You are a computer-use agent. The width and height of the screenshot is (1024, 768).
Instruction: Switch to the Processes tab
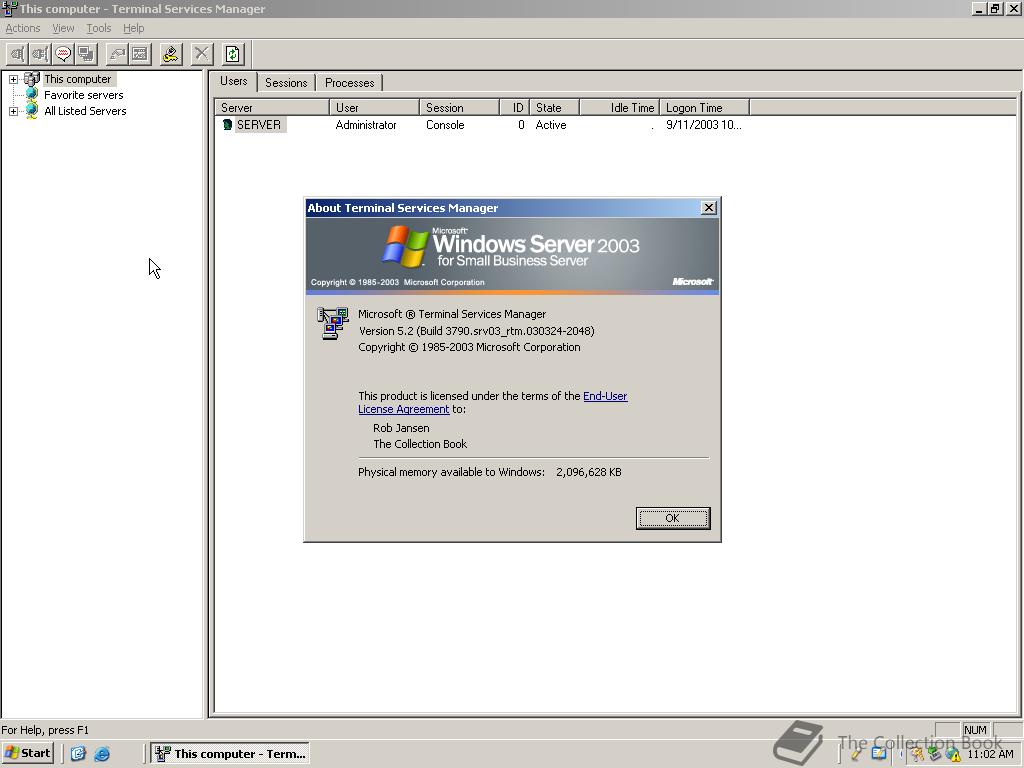349,83
